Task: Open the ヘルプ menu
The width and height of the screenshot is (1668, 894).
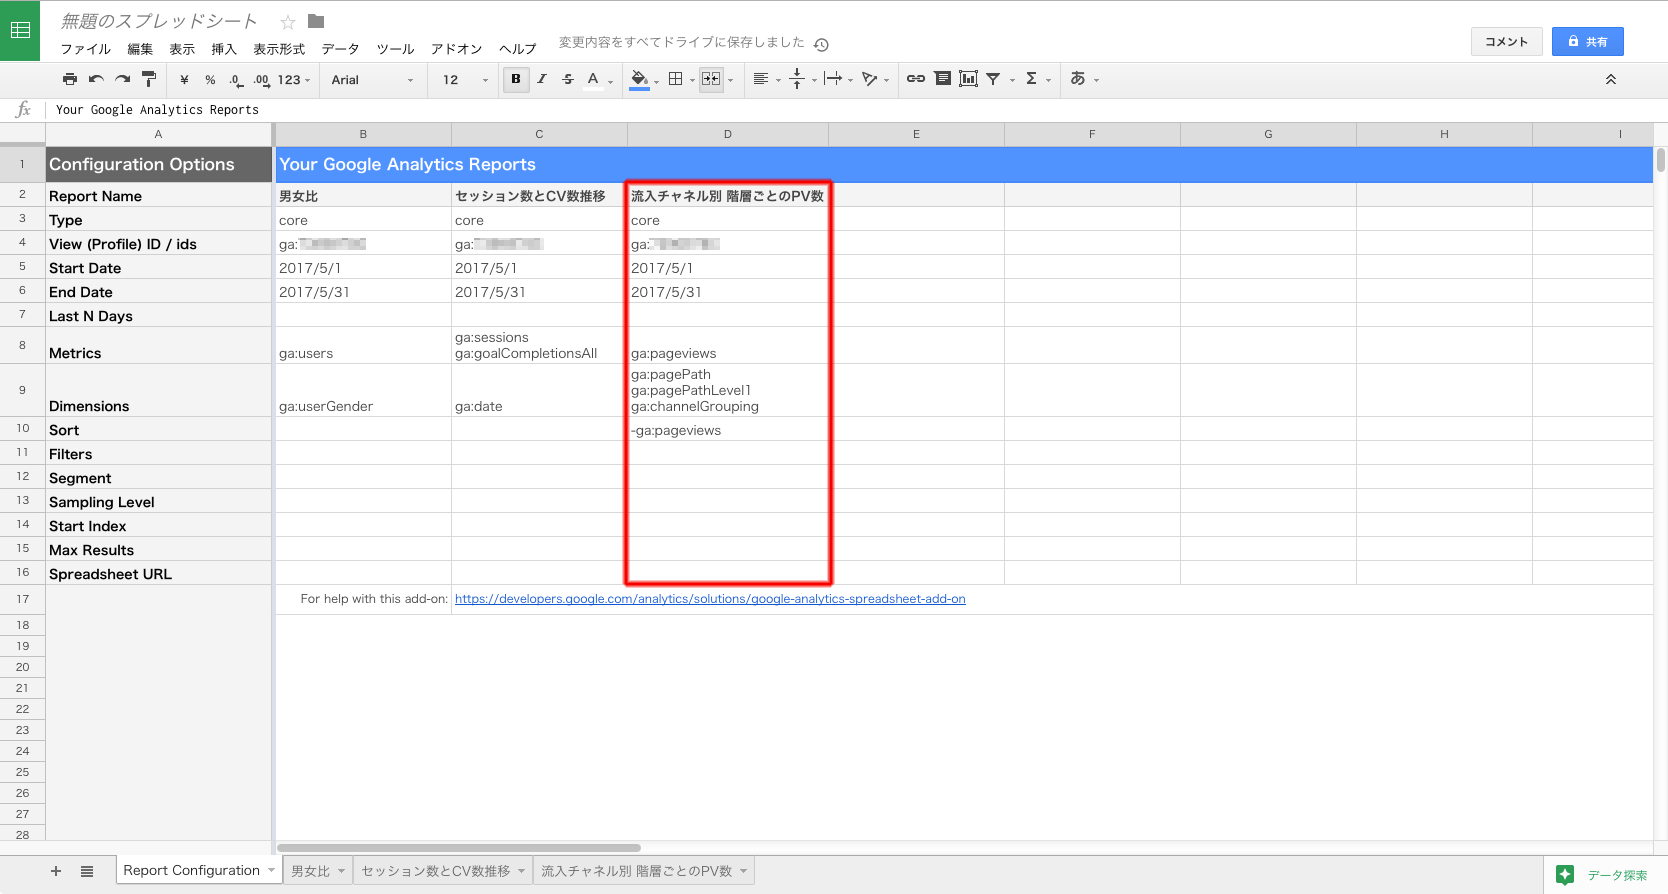Action: click(x=518, y=49)
